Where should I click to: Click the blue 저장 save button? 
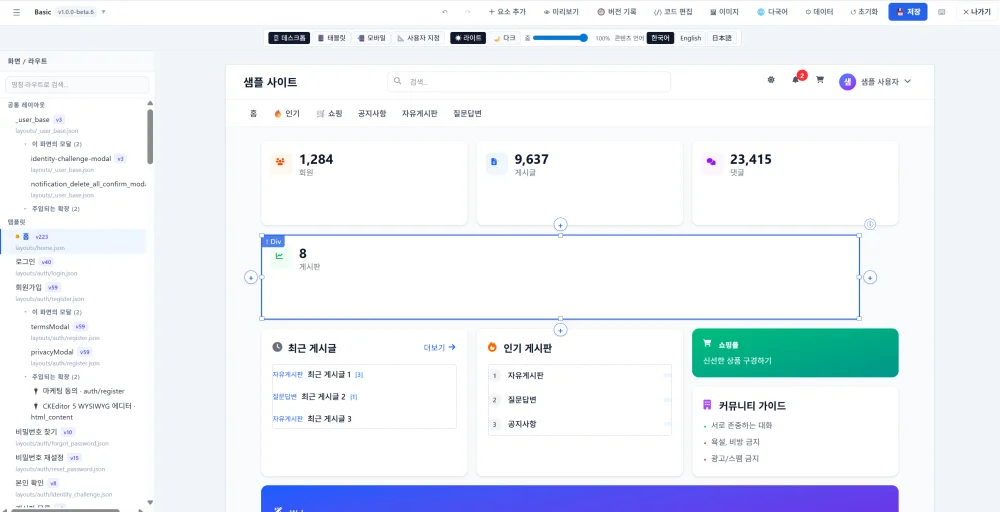(x=908, y=11)
